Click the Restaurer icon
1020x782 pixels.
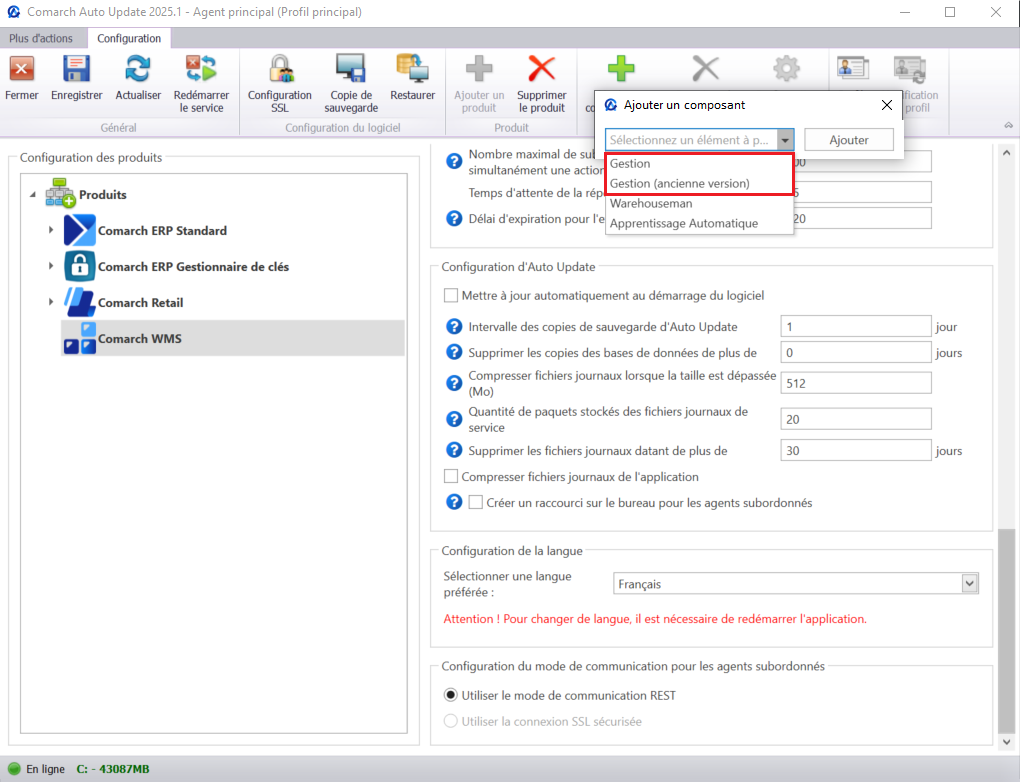[x=412, y=69]
